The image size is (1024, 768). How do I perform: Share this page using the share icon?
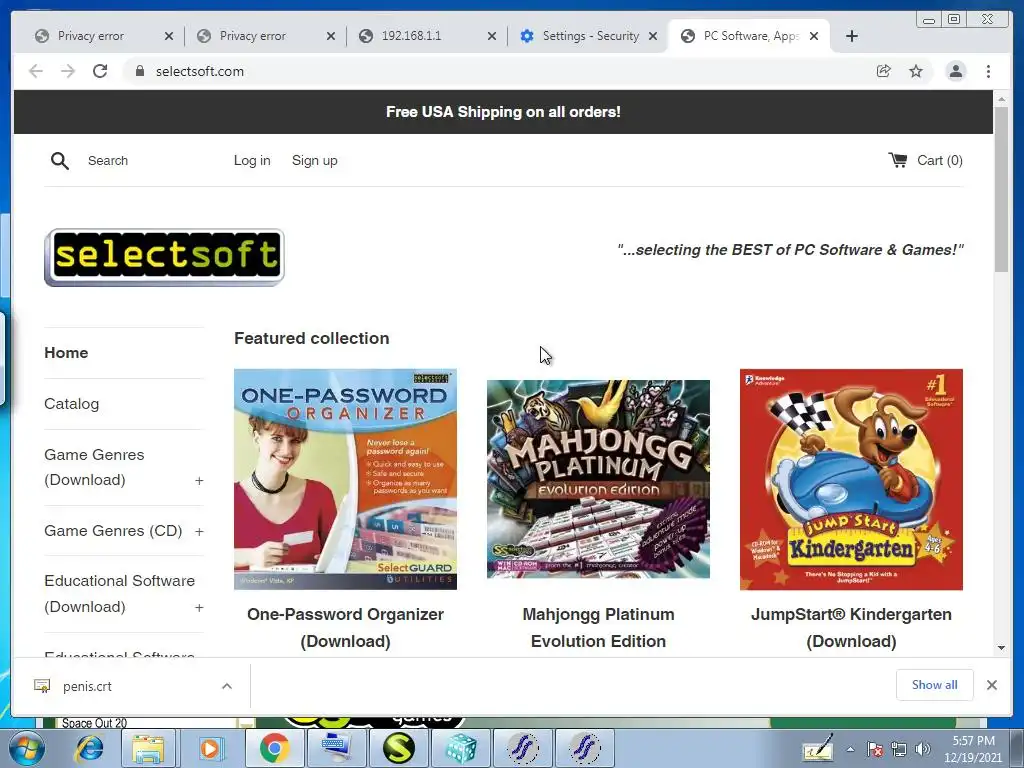coord(883,71)
